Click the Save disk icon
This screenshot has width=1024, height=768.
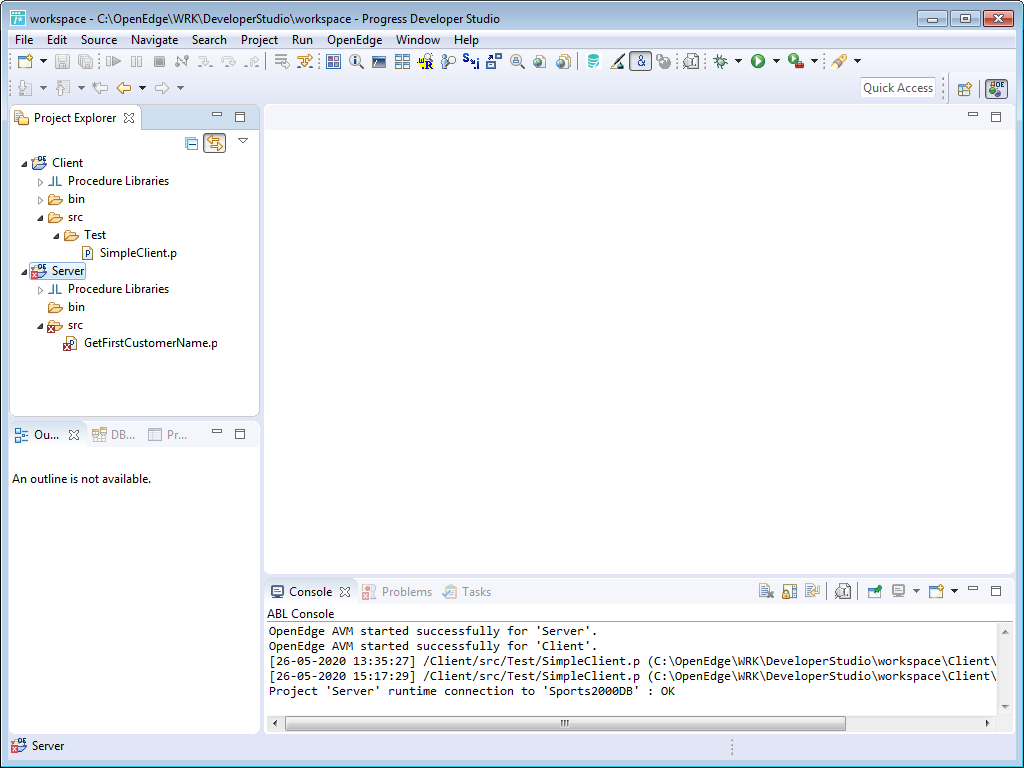click(62, 61)
